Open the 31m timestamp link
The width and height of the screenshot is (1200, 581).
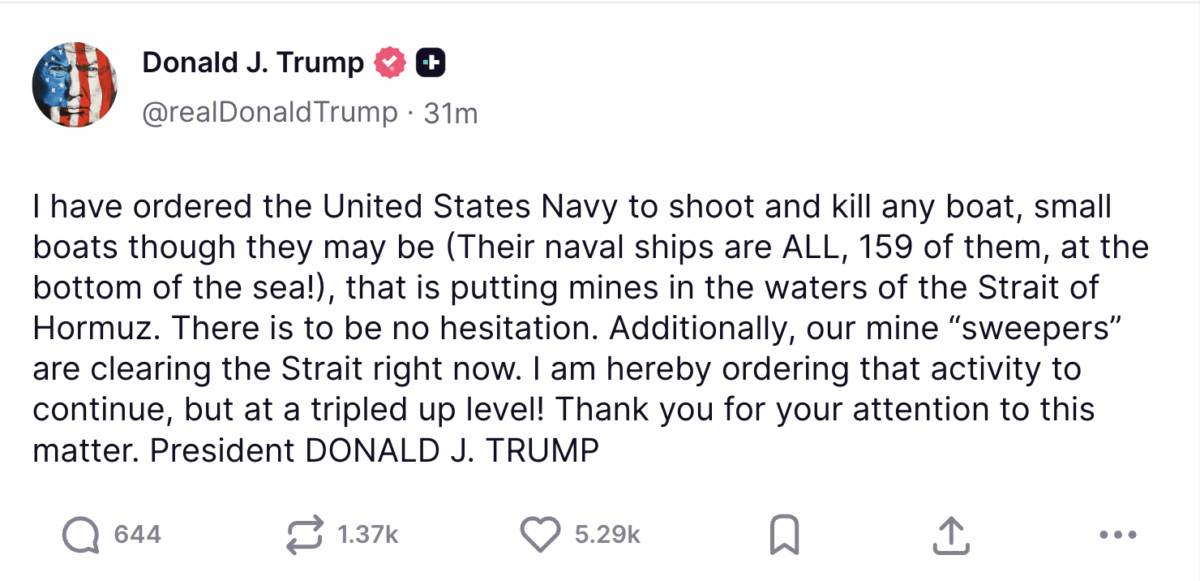point(451,113)
